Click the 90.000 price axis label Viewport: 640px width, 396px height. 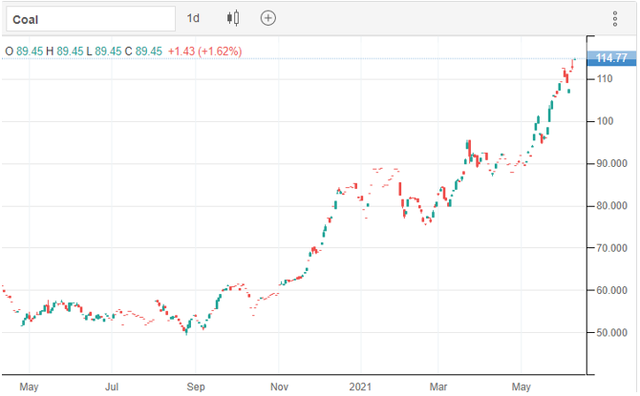[612, 164]
